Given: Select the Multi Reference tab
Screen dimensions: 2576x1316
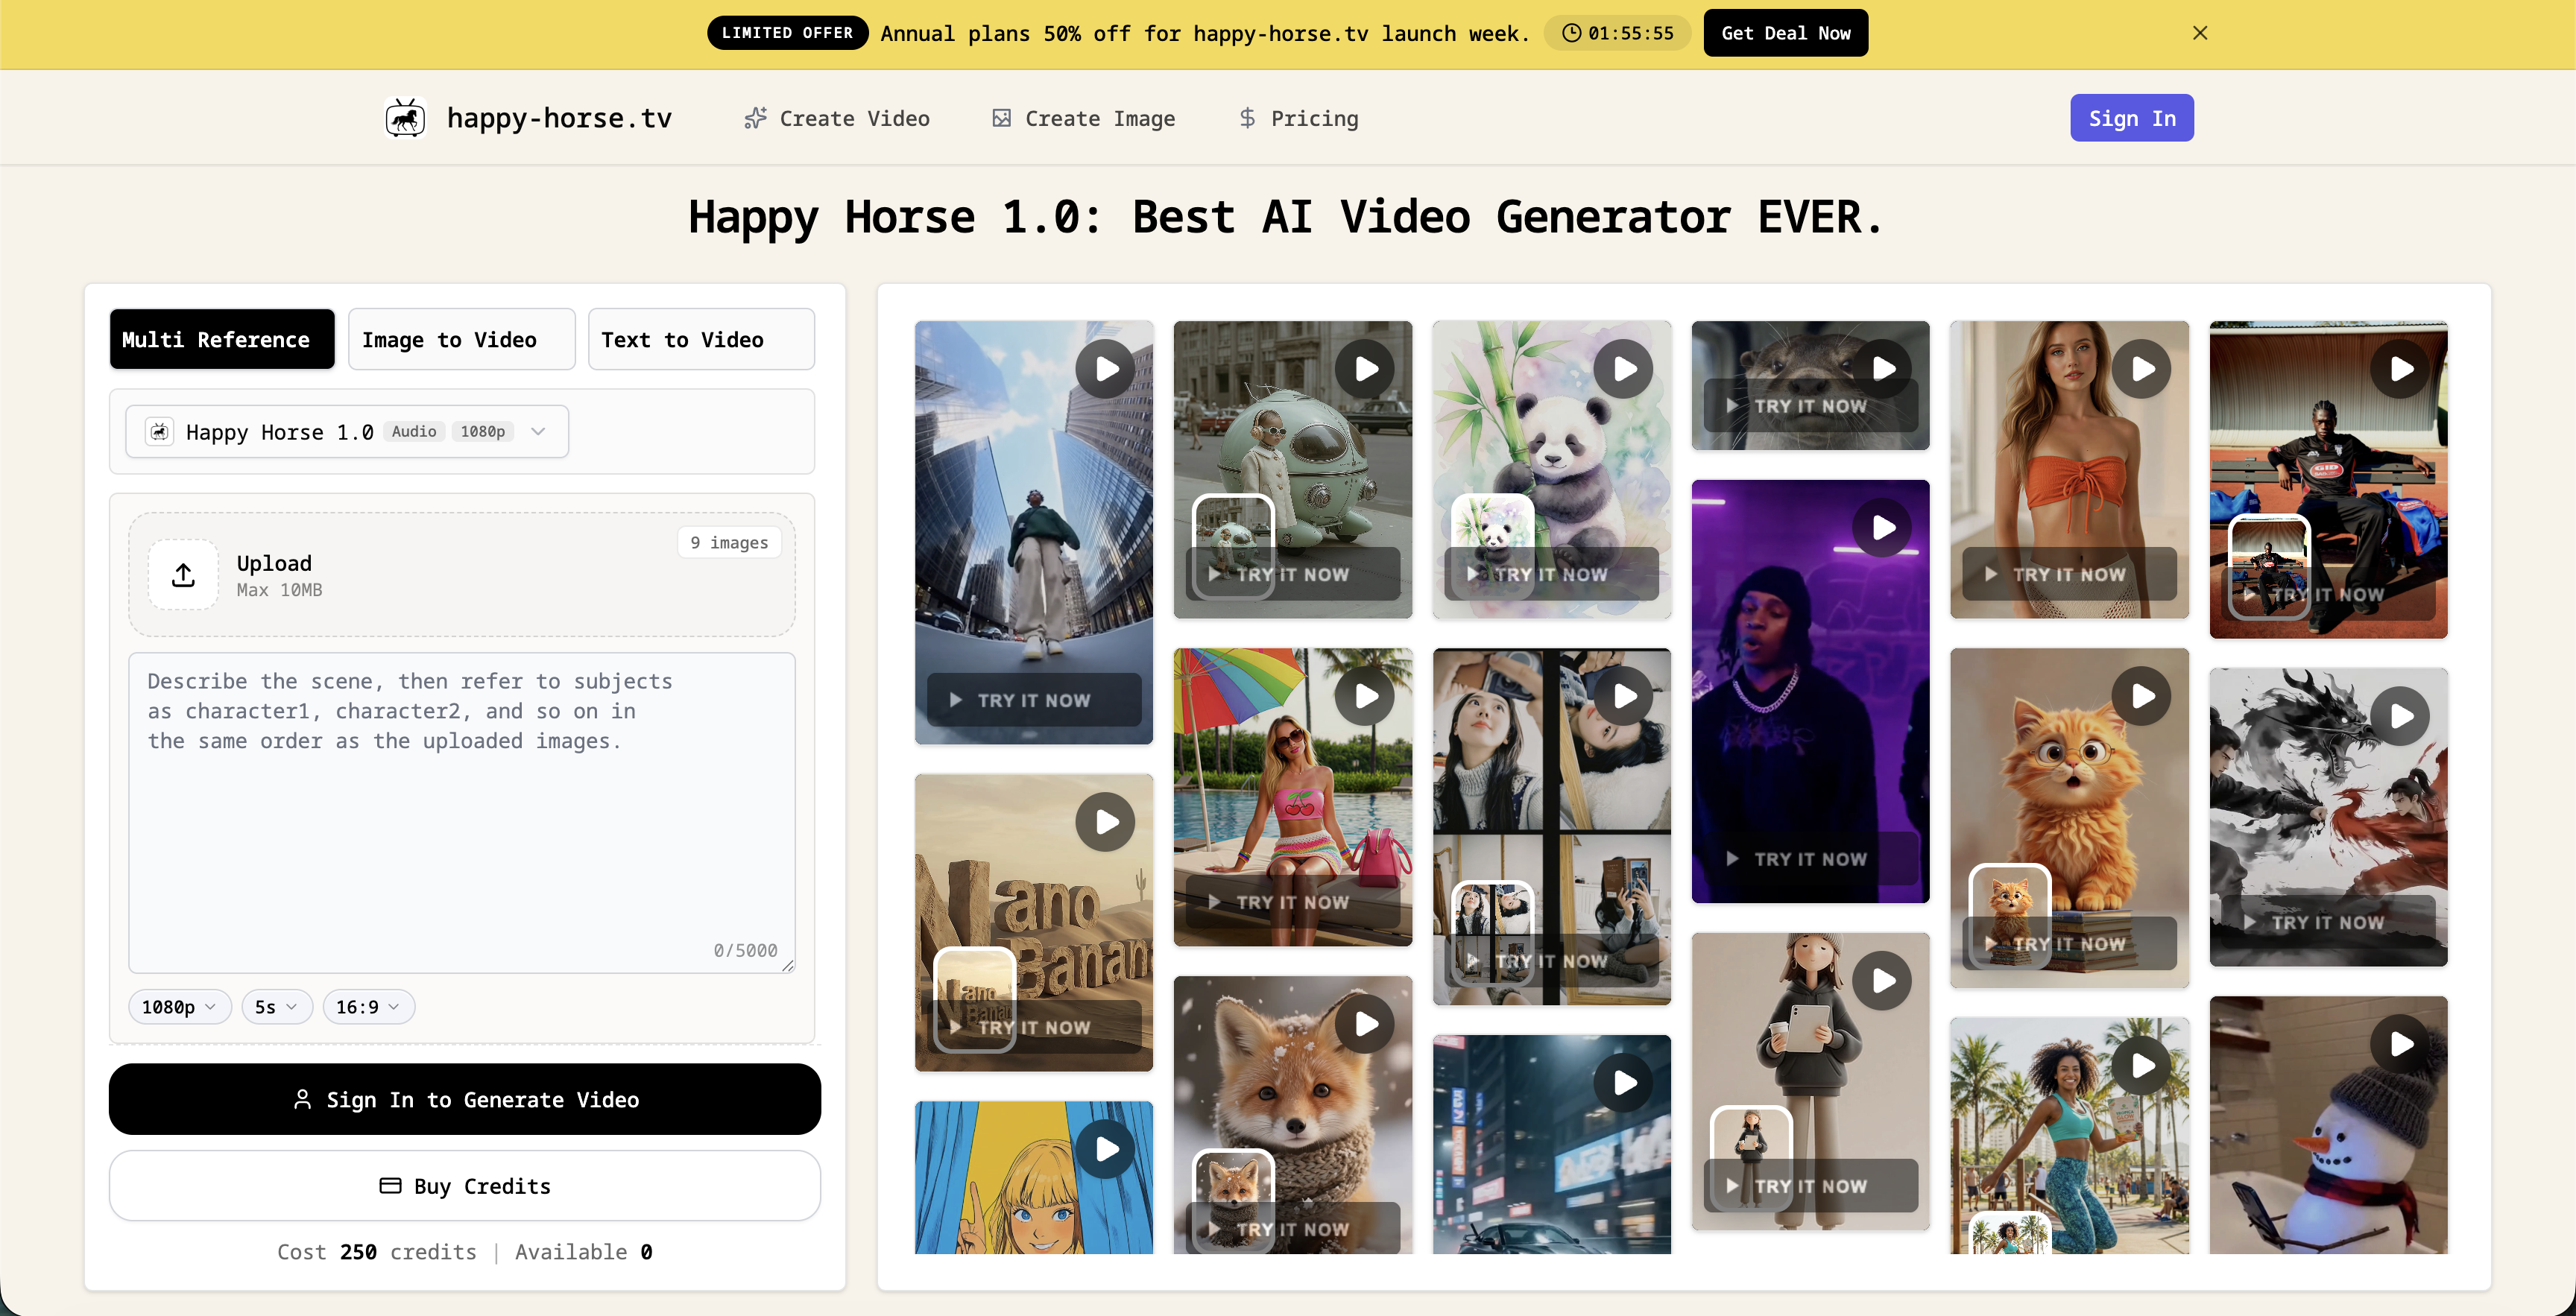Looking at the screenshot, I should pos(222,340).
